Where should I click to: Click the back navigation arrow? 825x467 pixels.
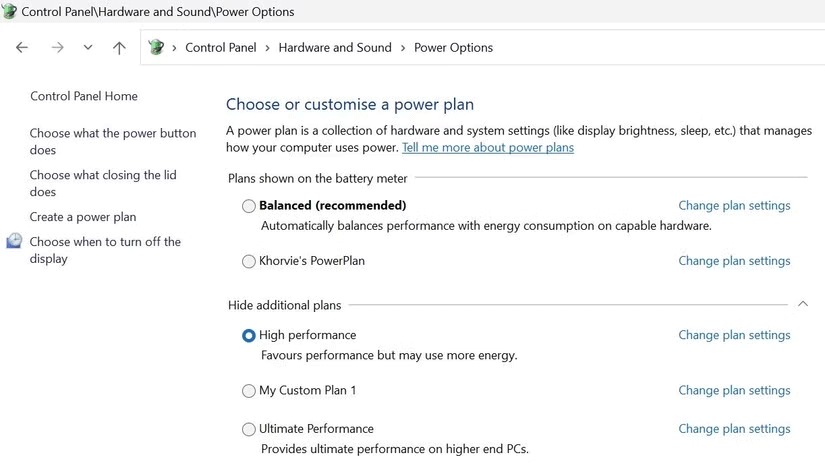[22, 48]
